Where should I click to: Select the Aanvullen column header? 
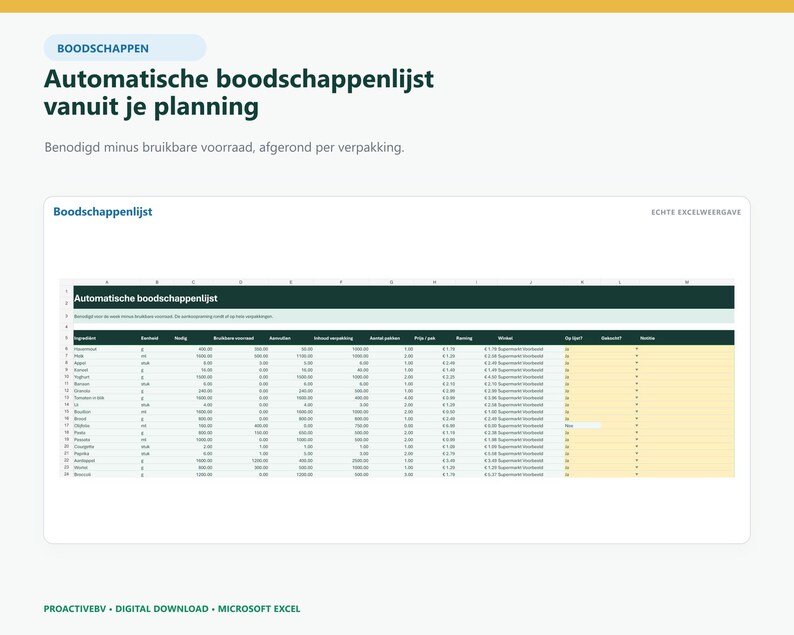coord(291,338)
